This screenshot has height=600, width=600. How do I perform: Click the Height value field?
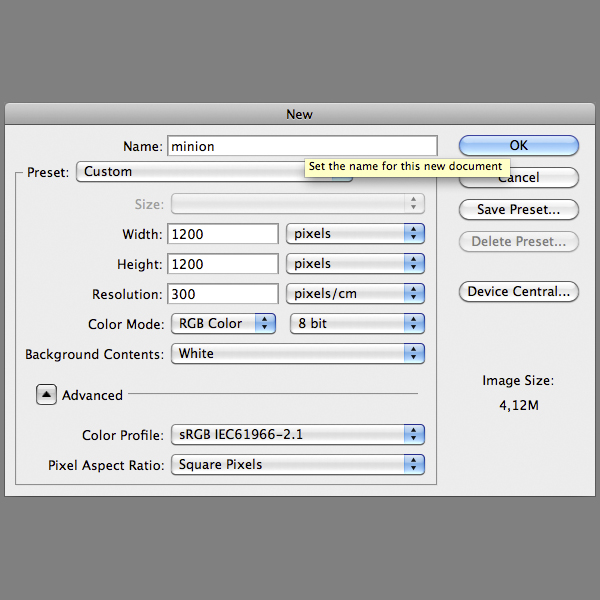point(224,264)
